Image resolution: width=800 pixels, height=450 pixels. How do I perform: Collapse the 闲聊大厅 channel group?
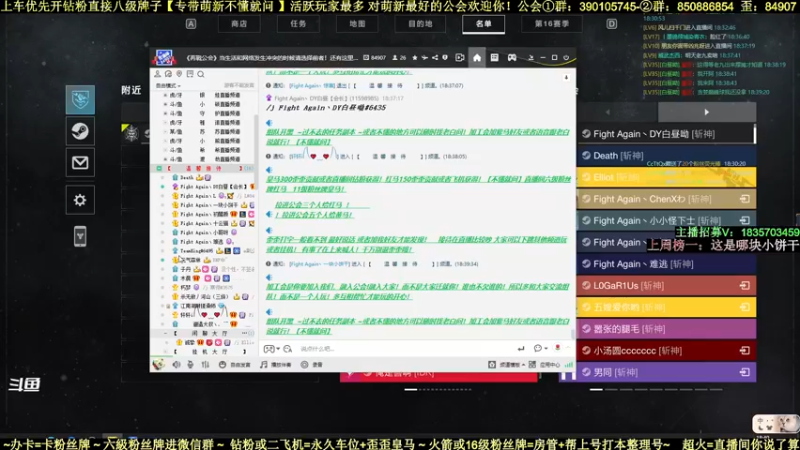click(x=165, y=333)
